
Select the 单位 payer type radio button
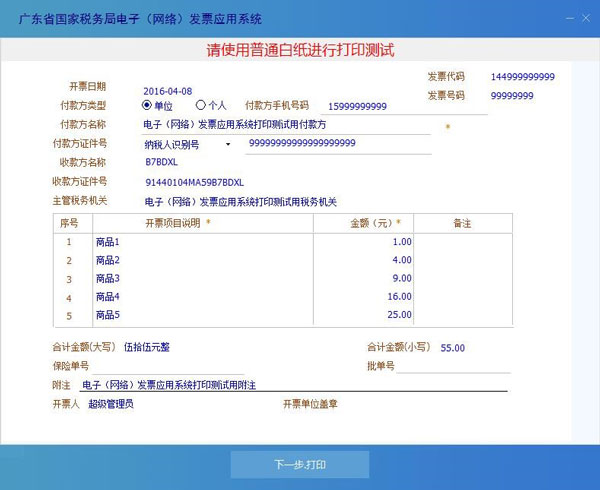point(147,105)
